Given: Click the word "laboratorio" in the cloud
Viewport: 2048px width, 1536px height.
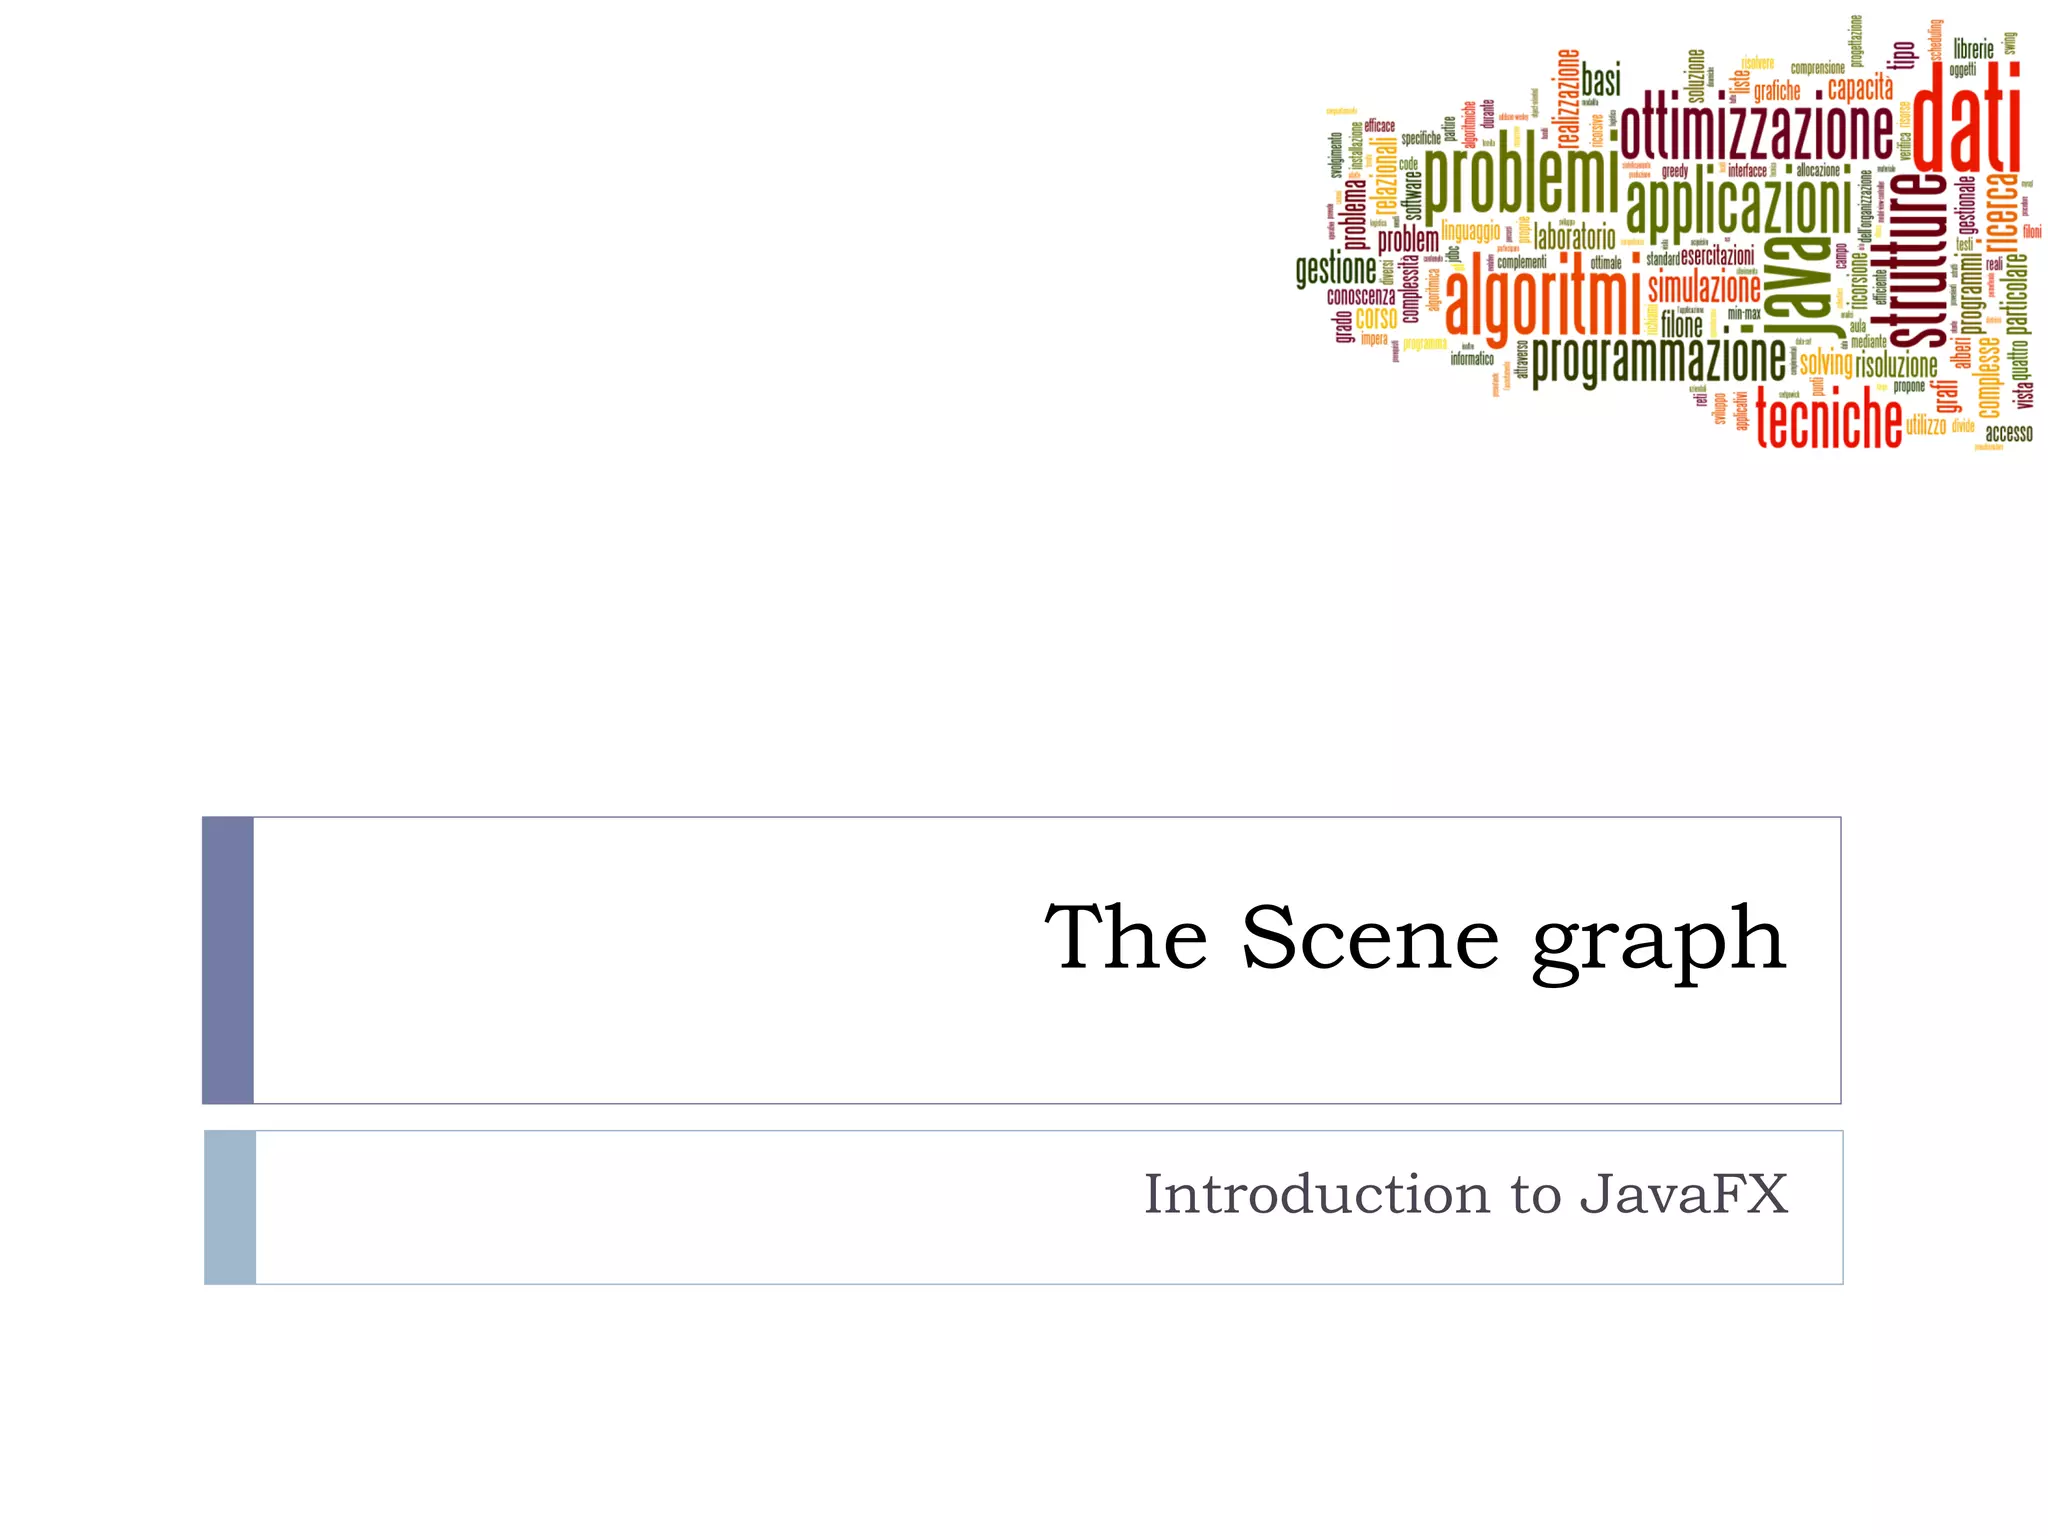Looking at the screenshot, I should pyautogui.click(x=1574, y=237).
